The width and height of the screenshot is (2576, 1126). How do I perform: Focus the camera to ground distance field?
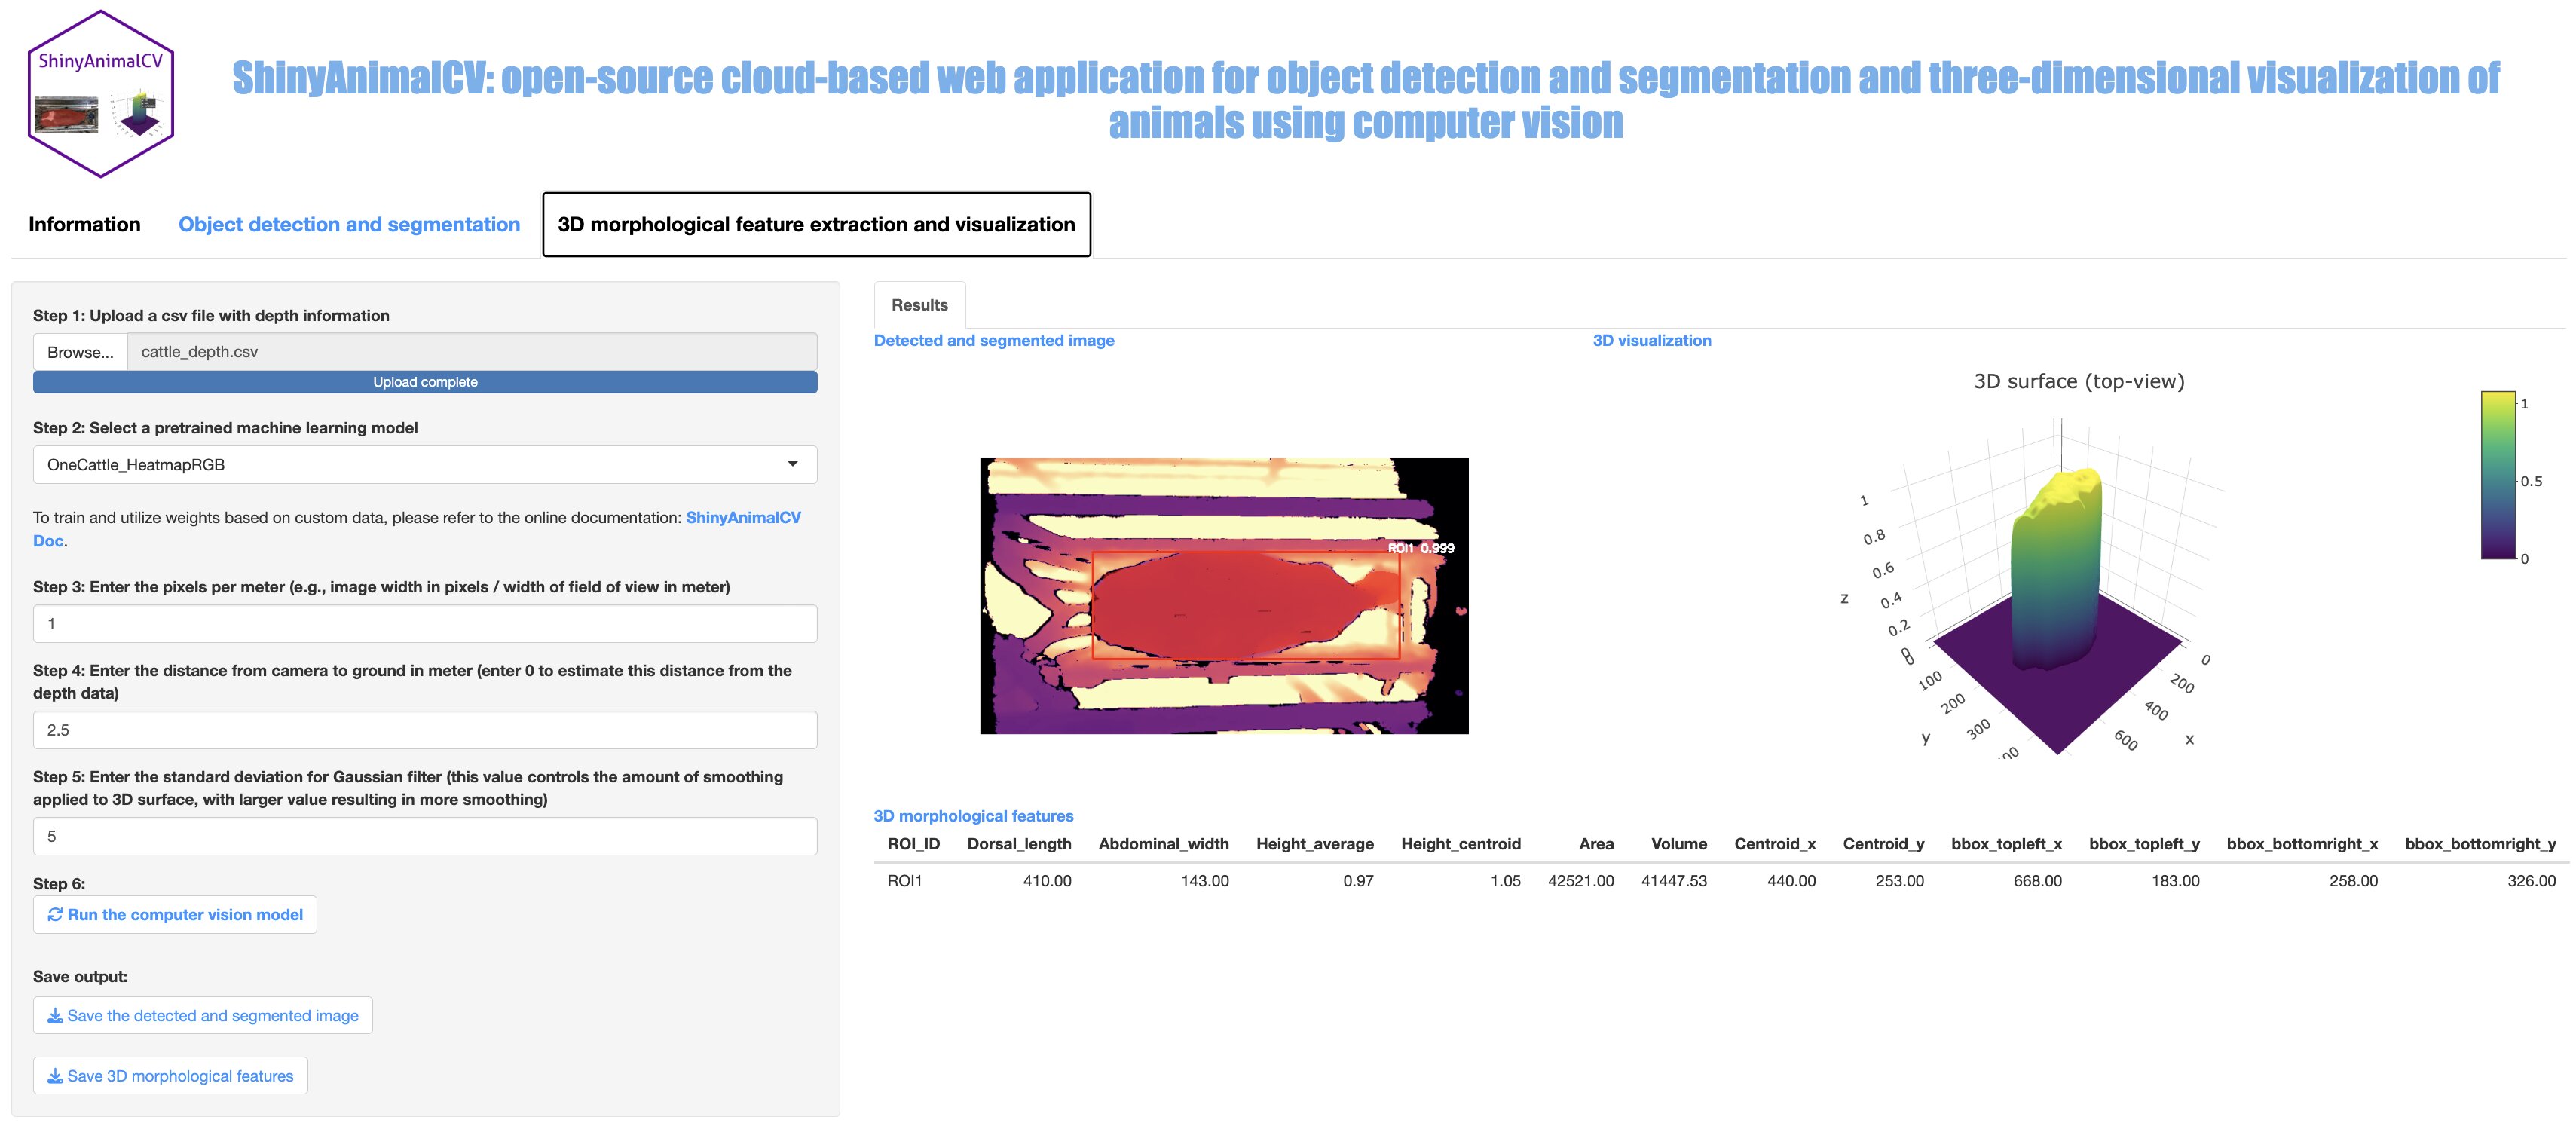point(424,730)
